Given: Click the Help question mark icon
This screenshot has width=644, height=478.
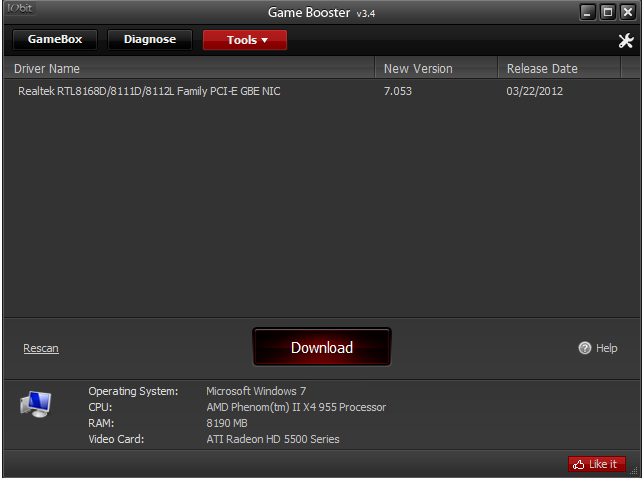Looking at the screenshot, I should click(584, 348).
